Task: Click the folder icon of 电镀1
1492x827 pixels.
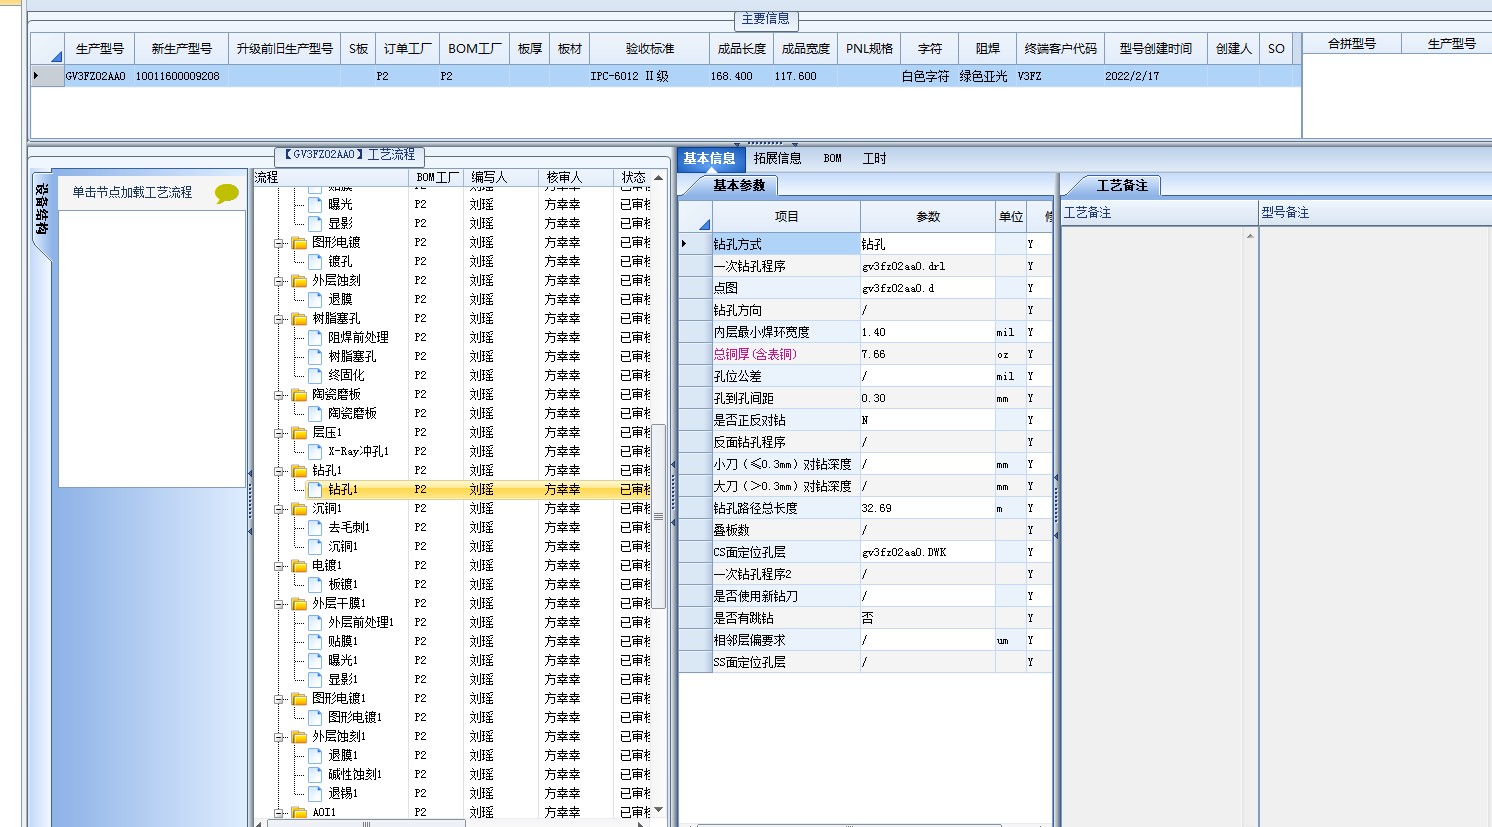Action: pyautogui.click(x=299, y=566)
